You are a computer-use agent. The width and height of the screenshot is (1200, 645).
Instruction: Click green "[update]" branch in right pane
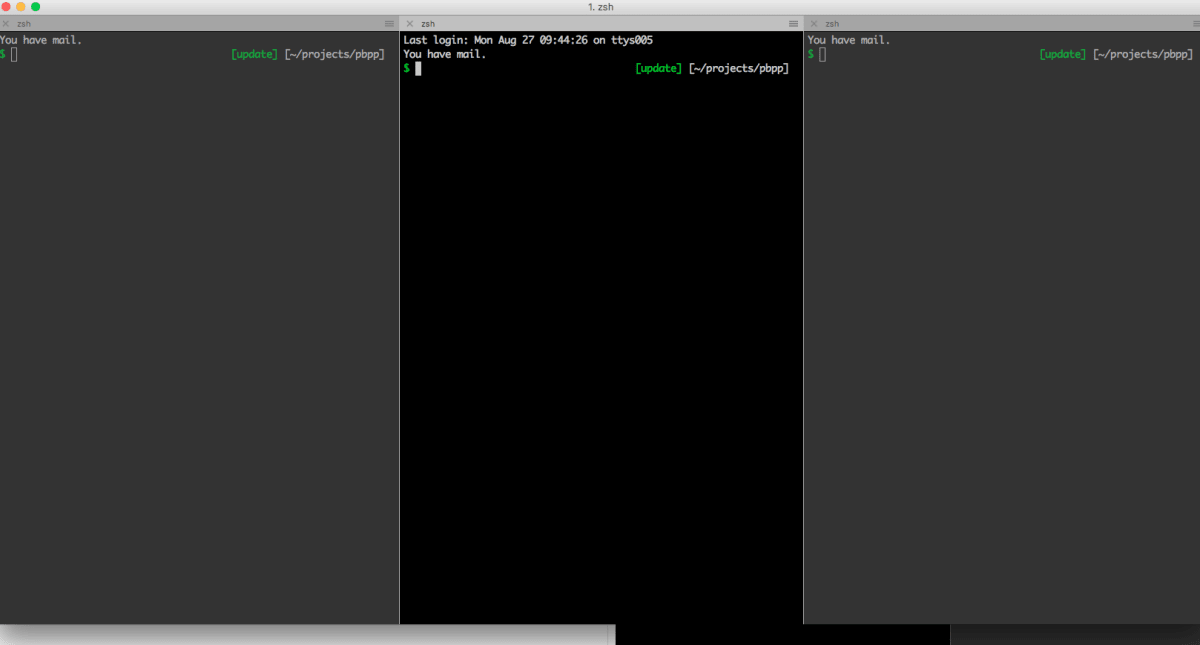click(1062, 54)
